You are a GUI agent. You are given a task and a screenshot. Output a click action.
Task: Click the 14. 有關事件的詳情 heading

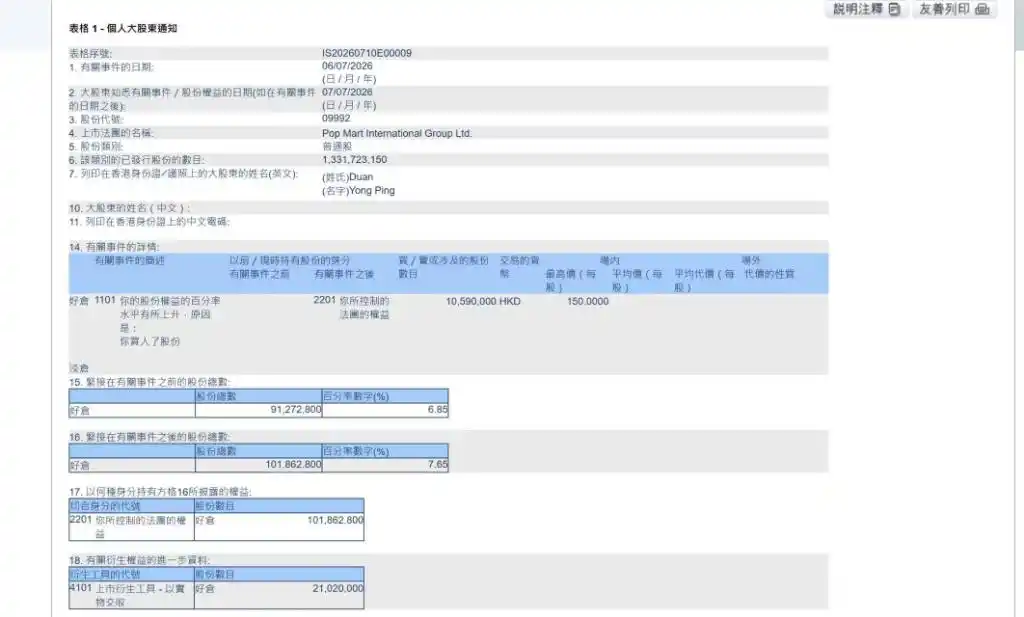pyautogui.click(x=114, y=247)
